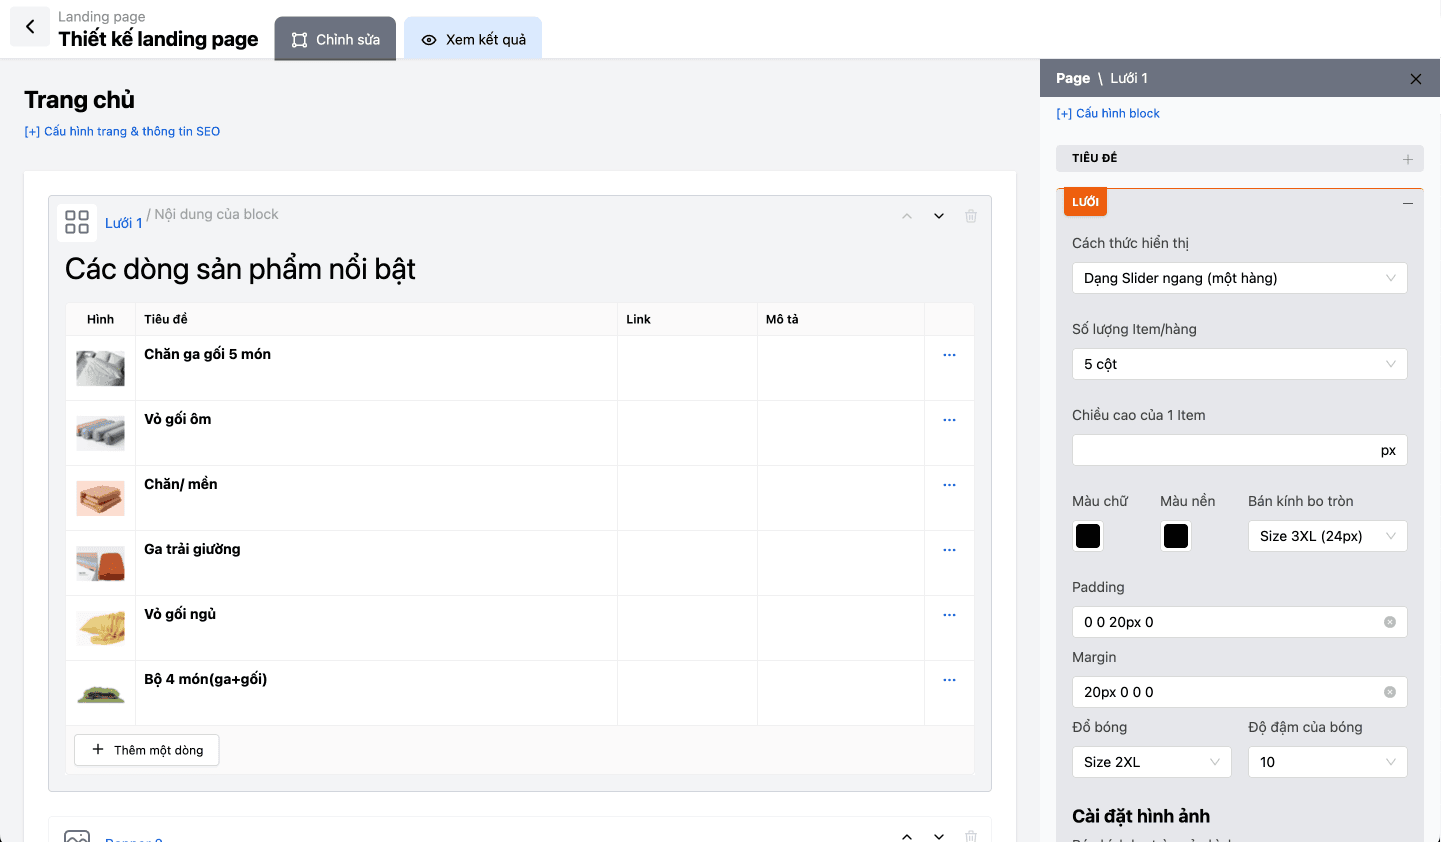The image size is (1441, 842).
Task: Click the grid icon next to Lưới 1
Action: 77,222
